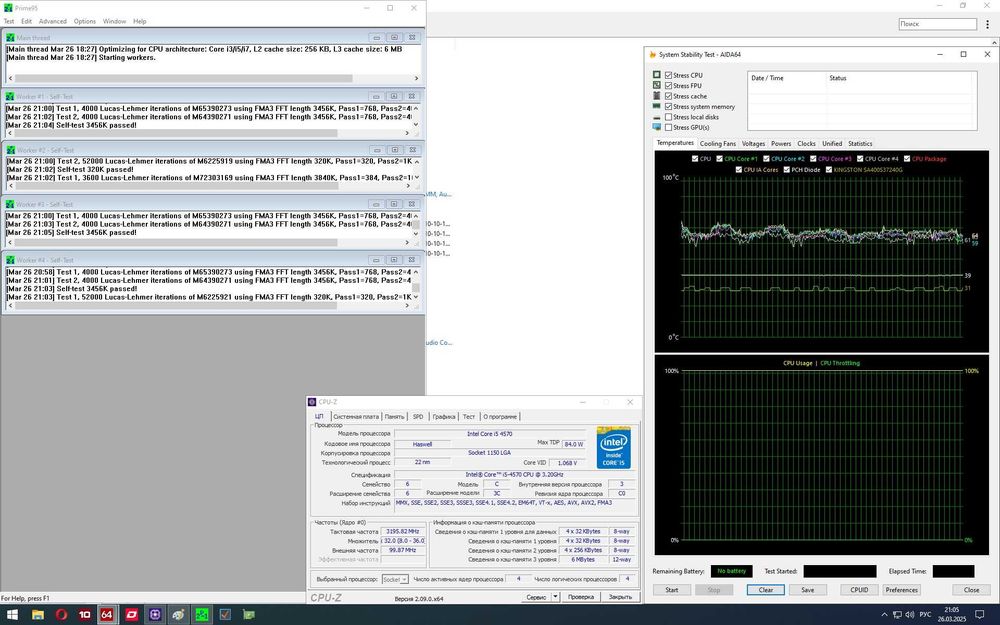The height and width of the screenshot is (625, 1000).
Task: Open AIDA64 Preferences
Action: [x=901, y=590]
